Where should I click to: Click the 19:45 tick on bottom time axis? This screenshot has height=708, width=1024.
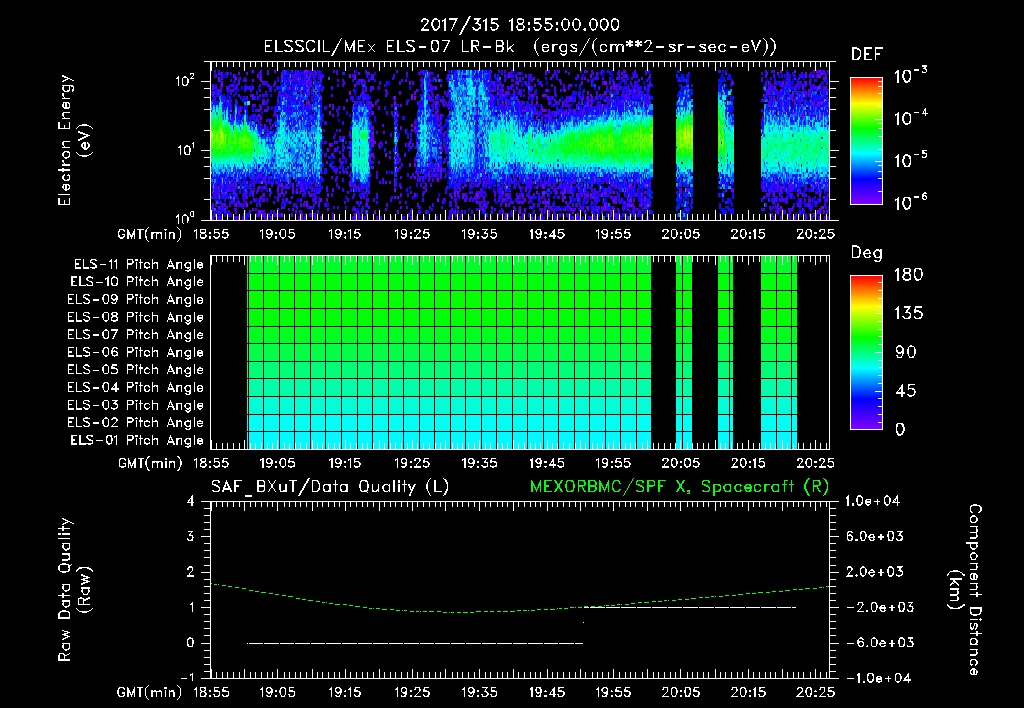(x=547, y=692)
